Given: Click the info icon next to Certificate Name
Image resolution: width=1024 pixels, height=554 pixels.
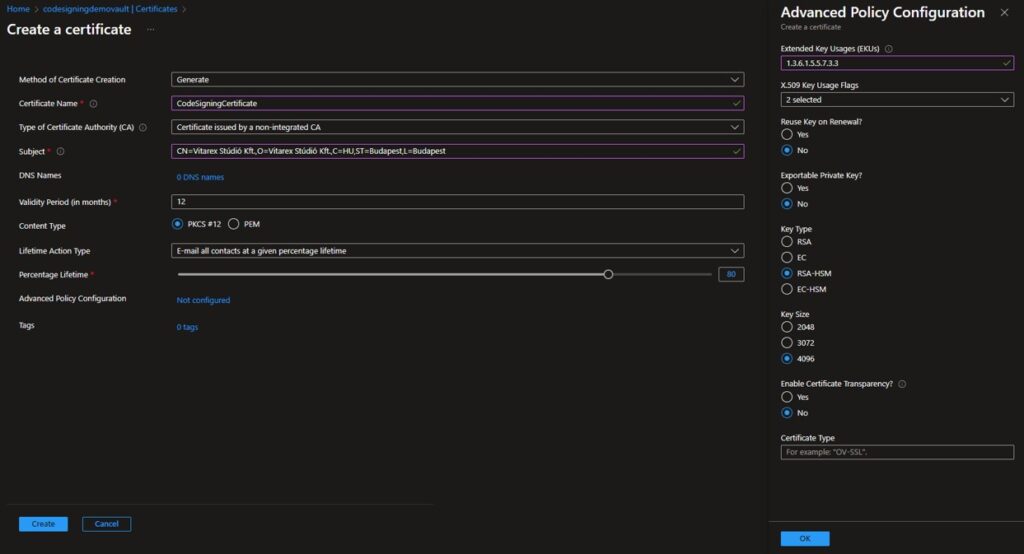Looking at the screenshot, I should click(93, 104).
